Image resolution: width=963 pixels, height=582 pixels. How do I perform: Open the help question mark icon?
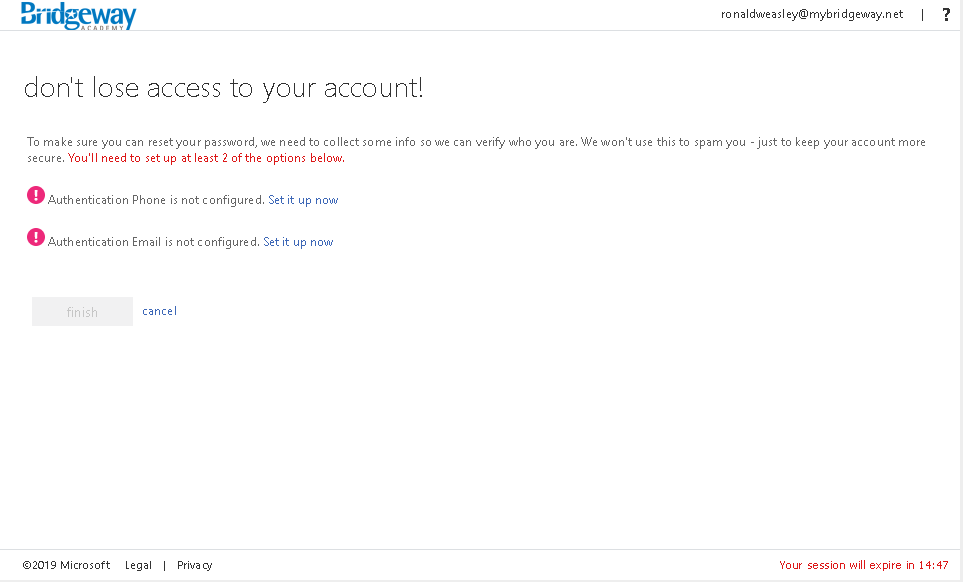946,15
